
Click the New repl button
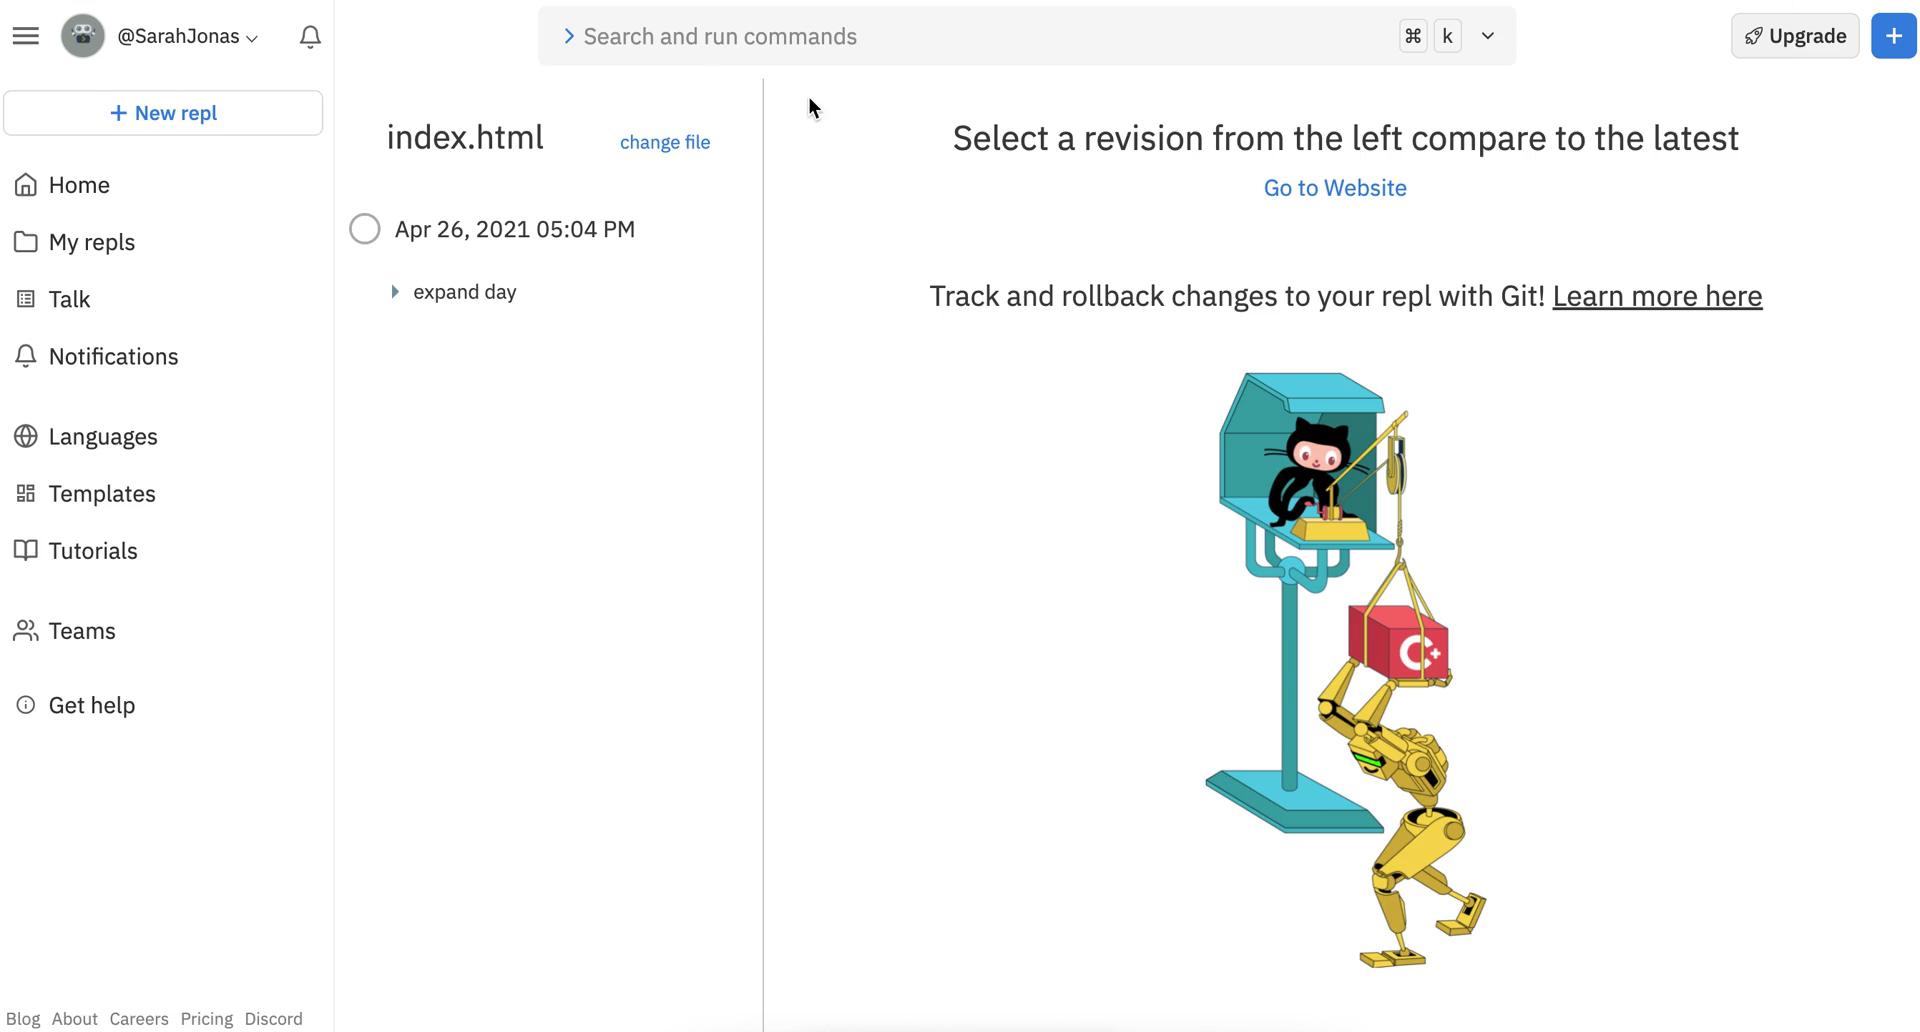163,113
